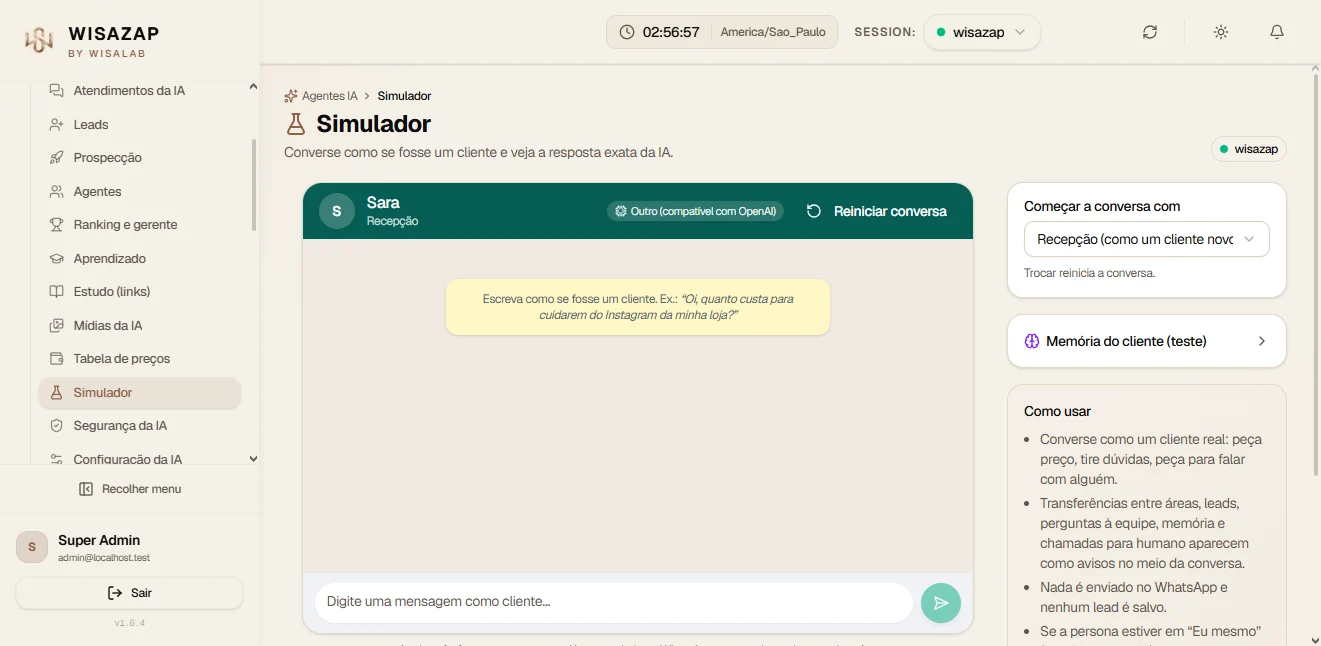Click Configuração da IA label
Image resolution: width=1321 pixels, height=646 pixels.
coord(128,460)
